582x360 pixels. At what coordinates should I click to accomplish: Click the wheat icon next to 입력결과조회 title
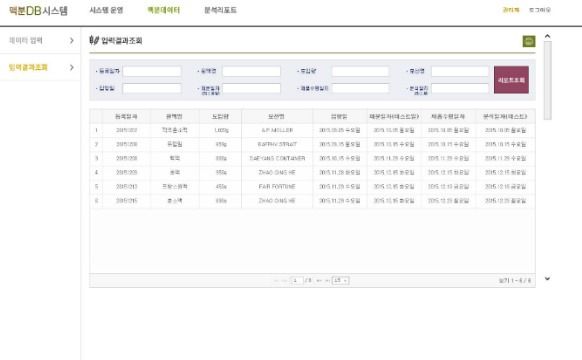click(x=94, y=40)
